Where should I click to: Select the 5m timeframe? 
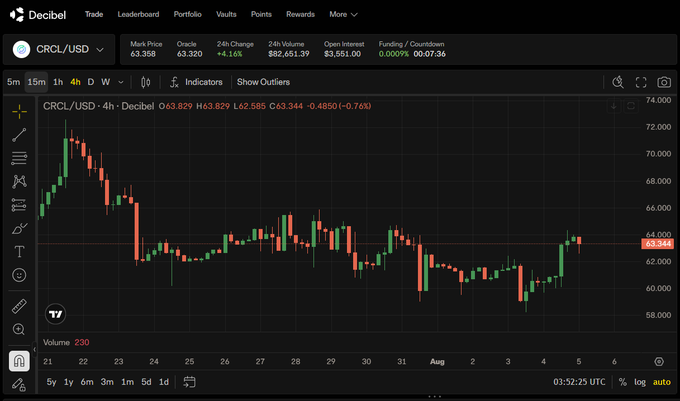pos(13,82)
